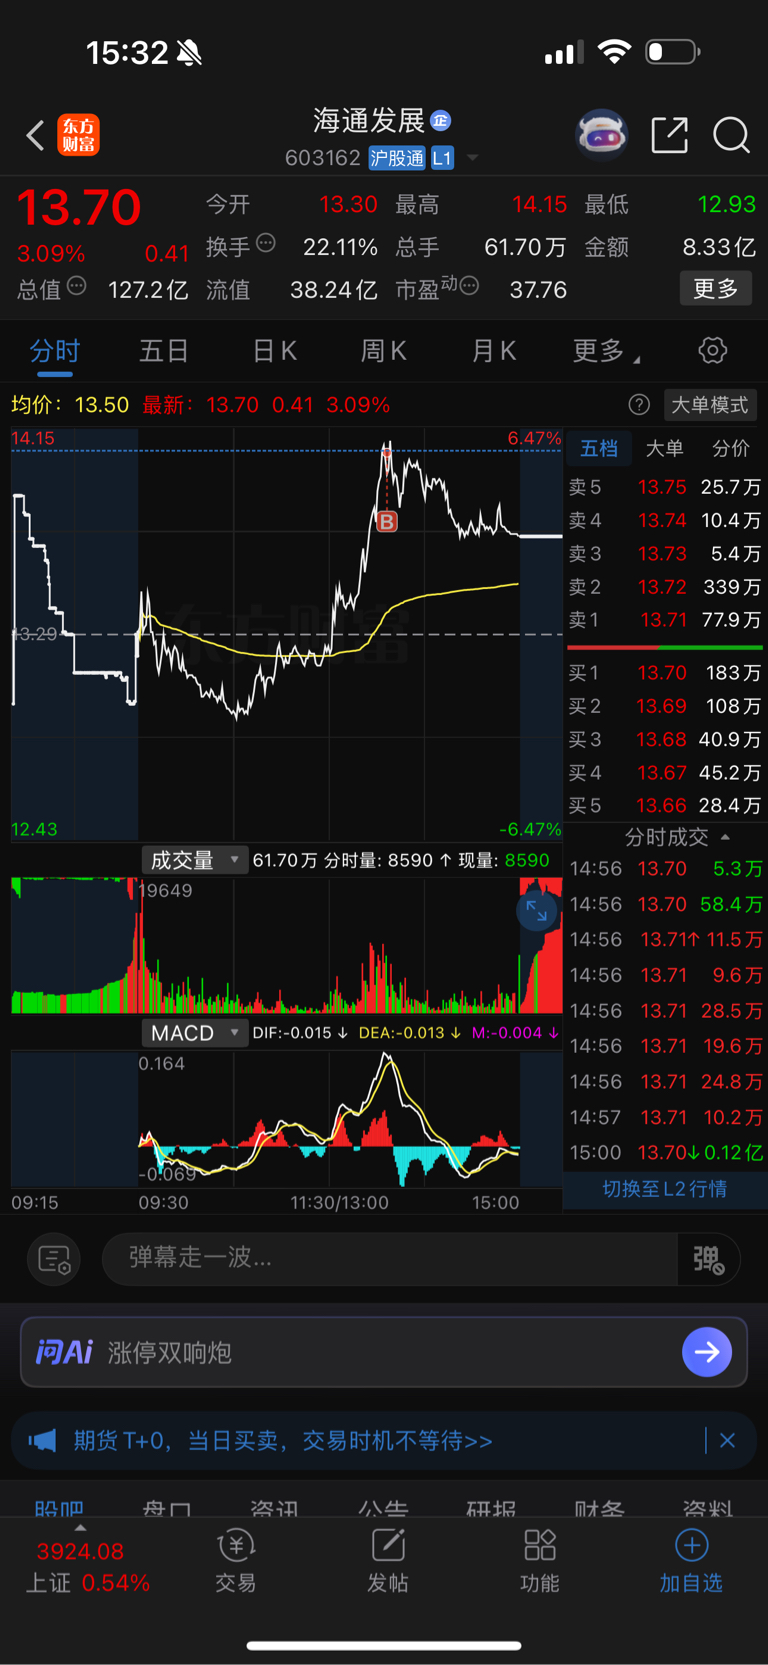This screenshot has height=1665, width=768.
Task: Toggle the 弹 danmaku switch
Action: [x=709, y=1258]
